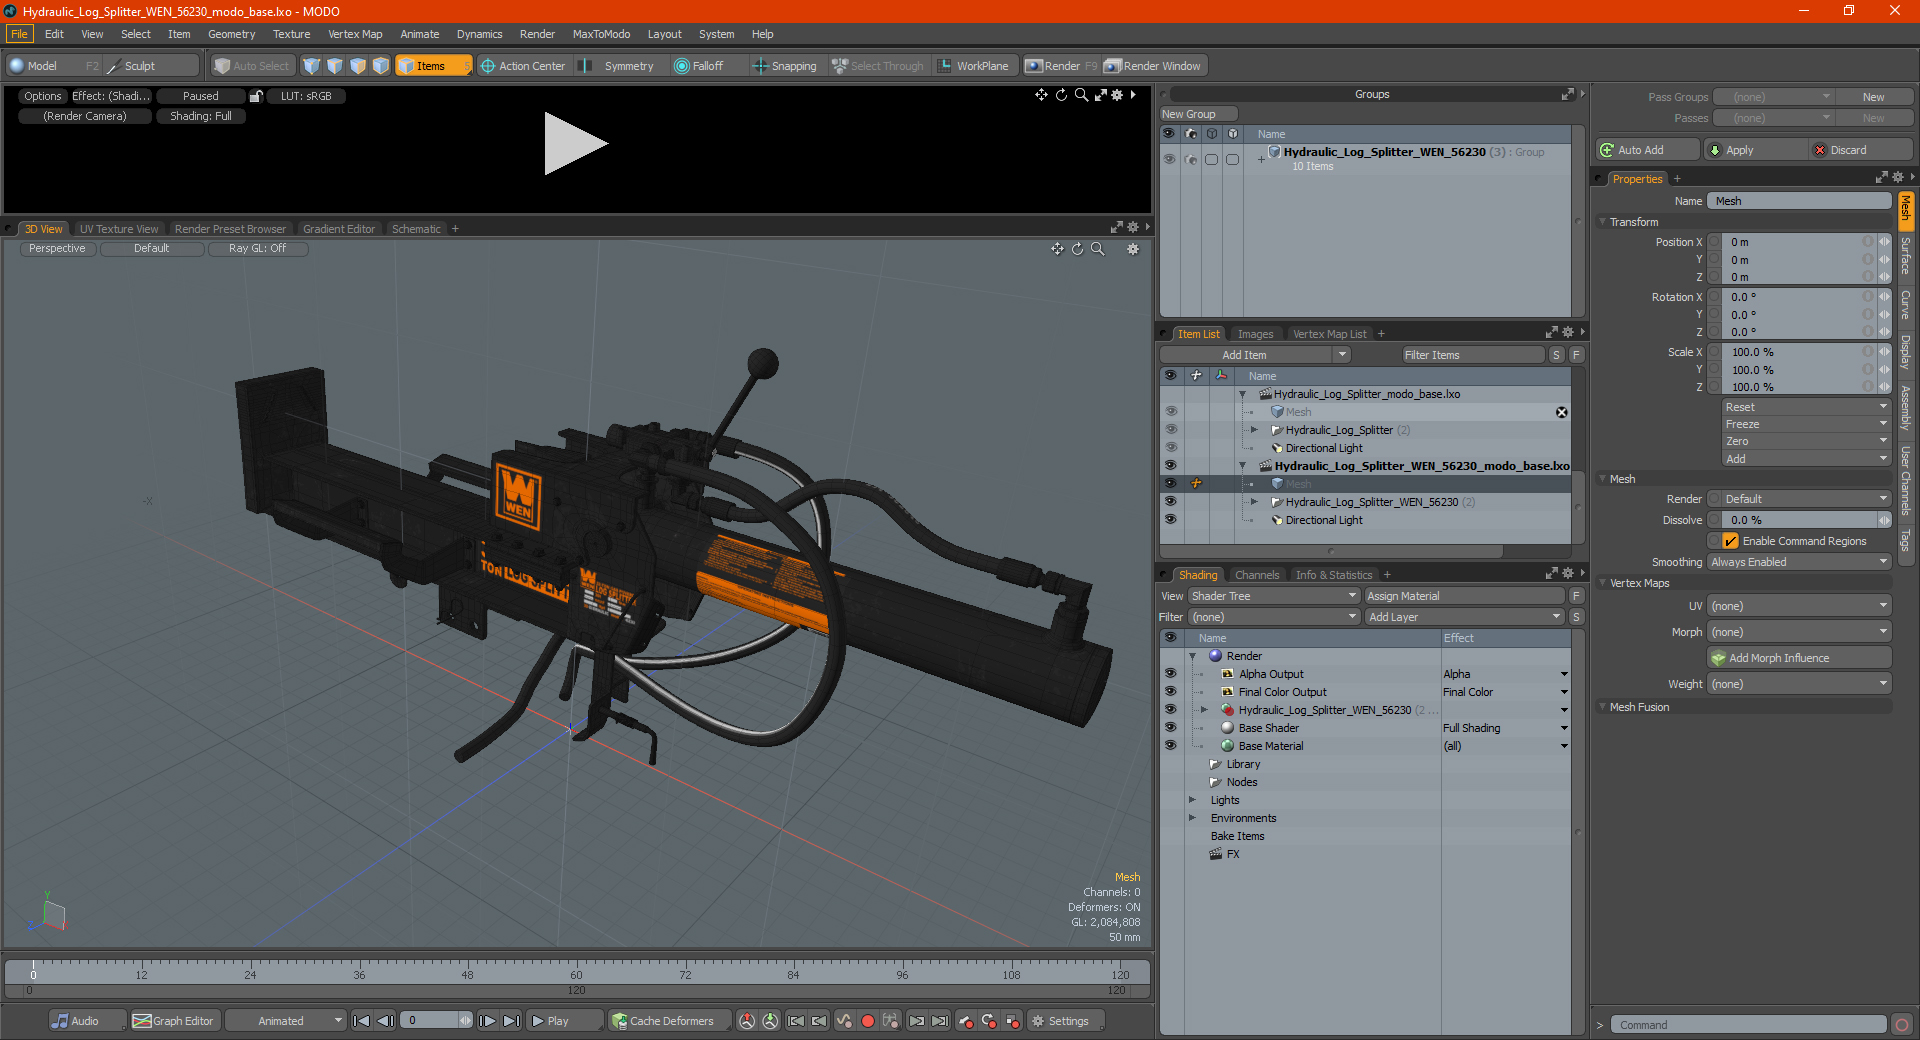Hide Base Material layer
1920x1040 pixels.
1170,746
